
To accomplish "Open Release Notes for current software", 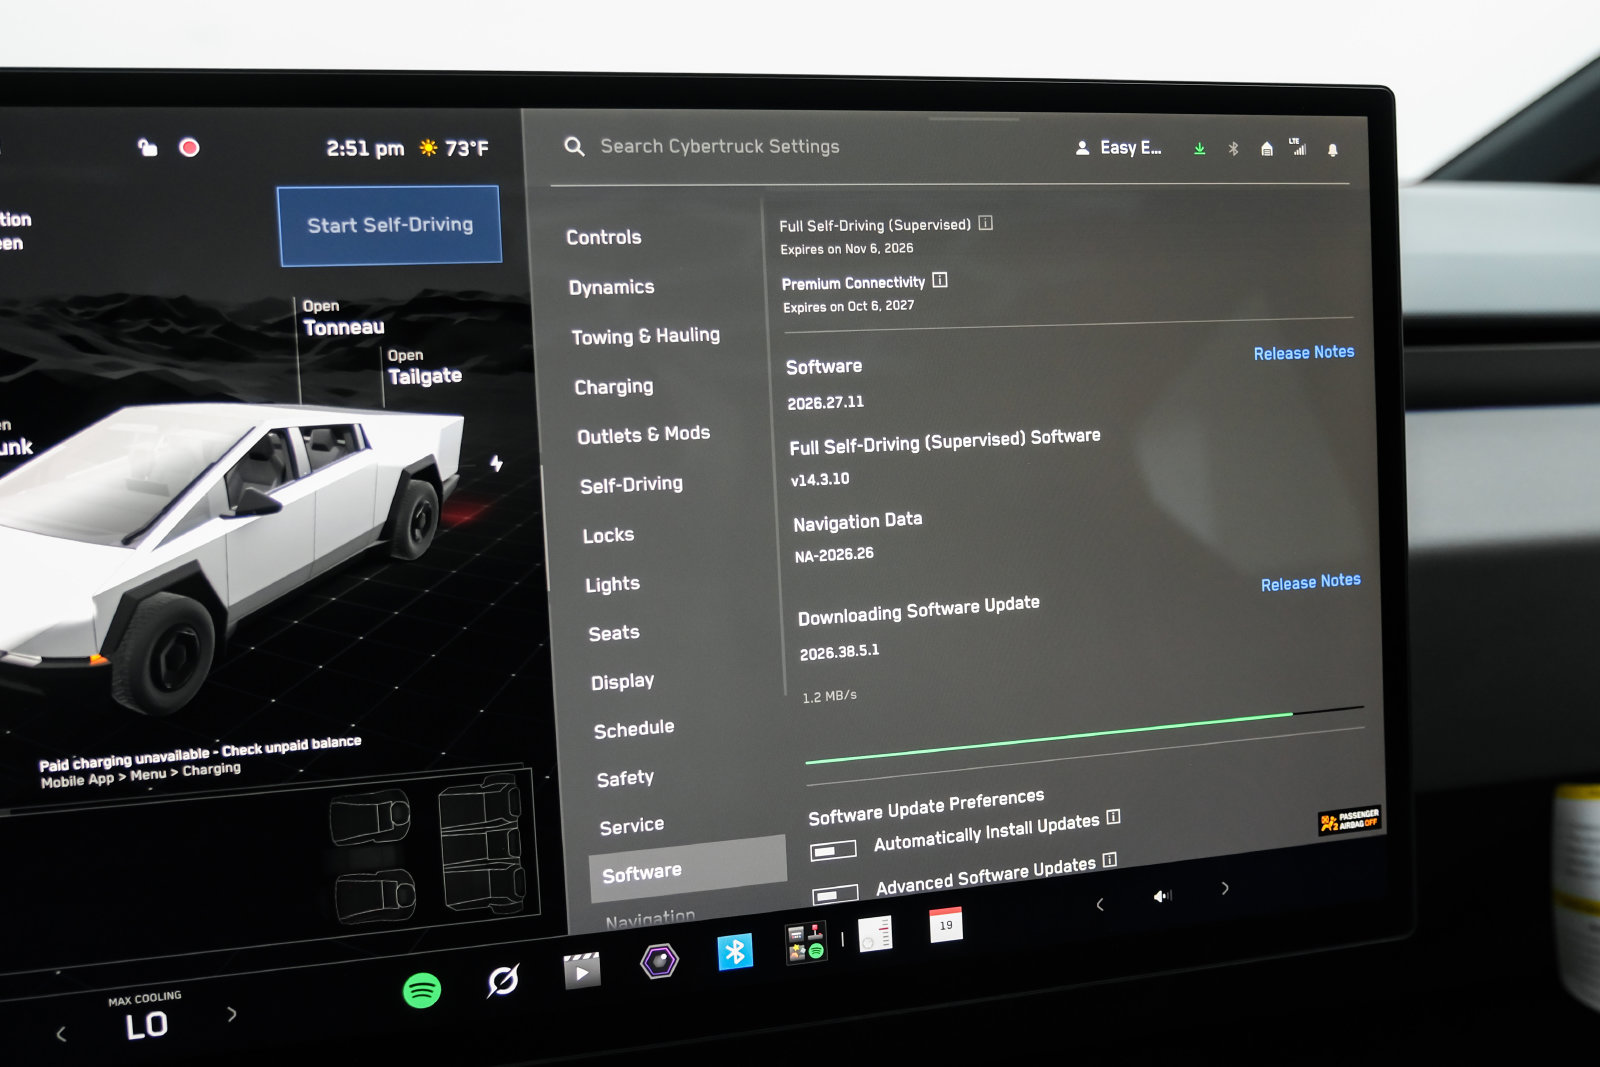I will (1304, 353).
